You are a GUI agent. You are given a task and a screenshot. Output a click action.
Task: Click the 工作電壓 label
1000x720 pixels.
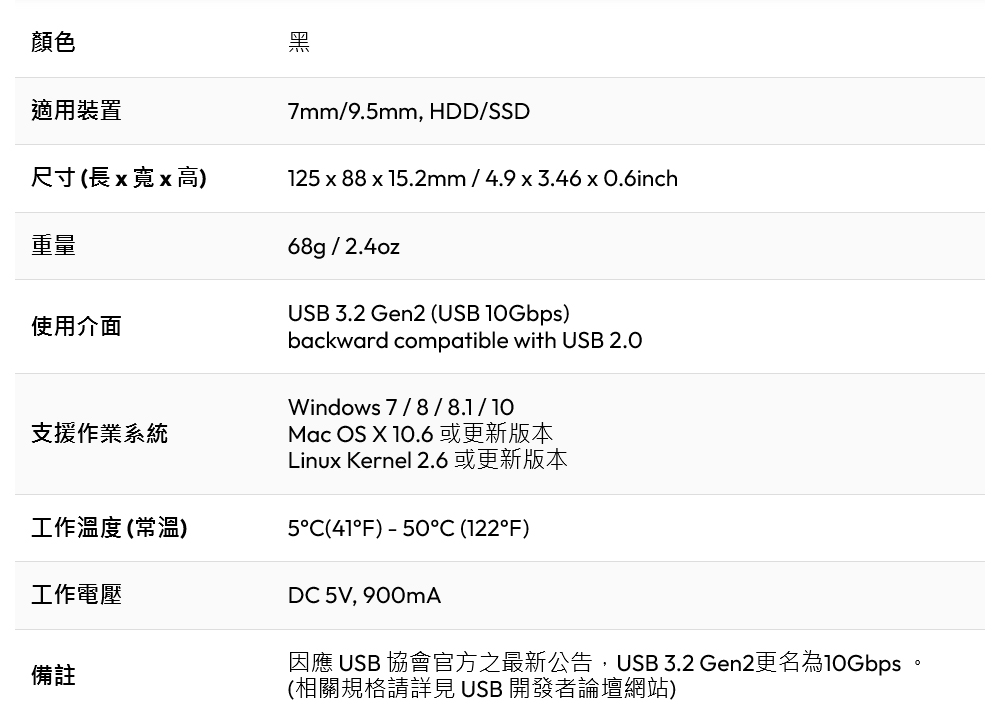pos(76,595)
